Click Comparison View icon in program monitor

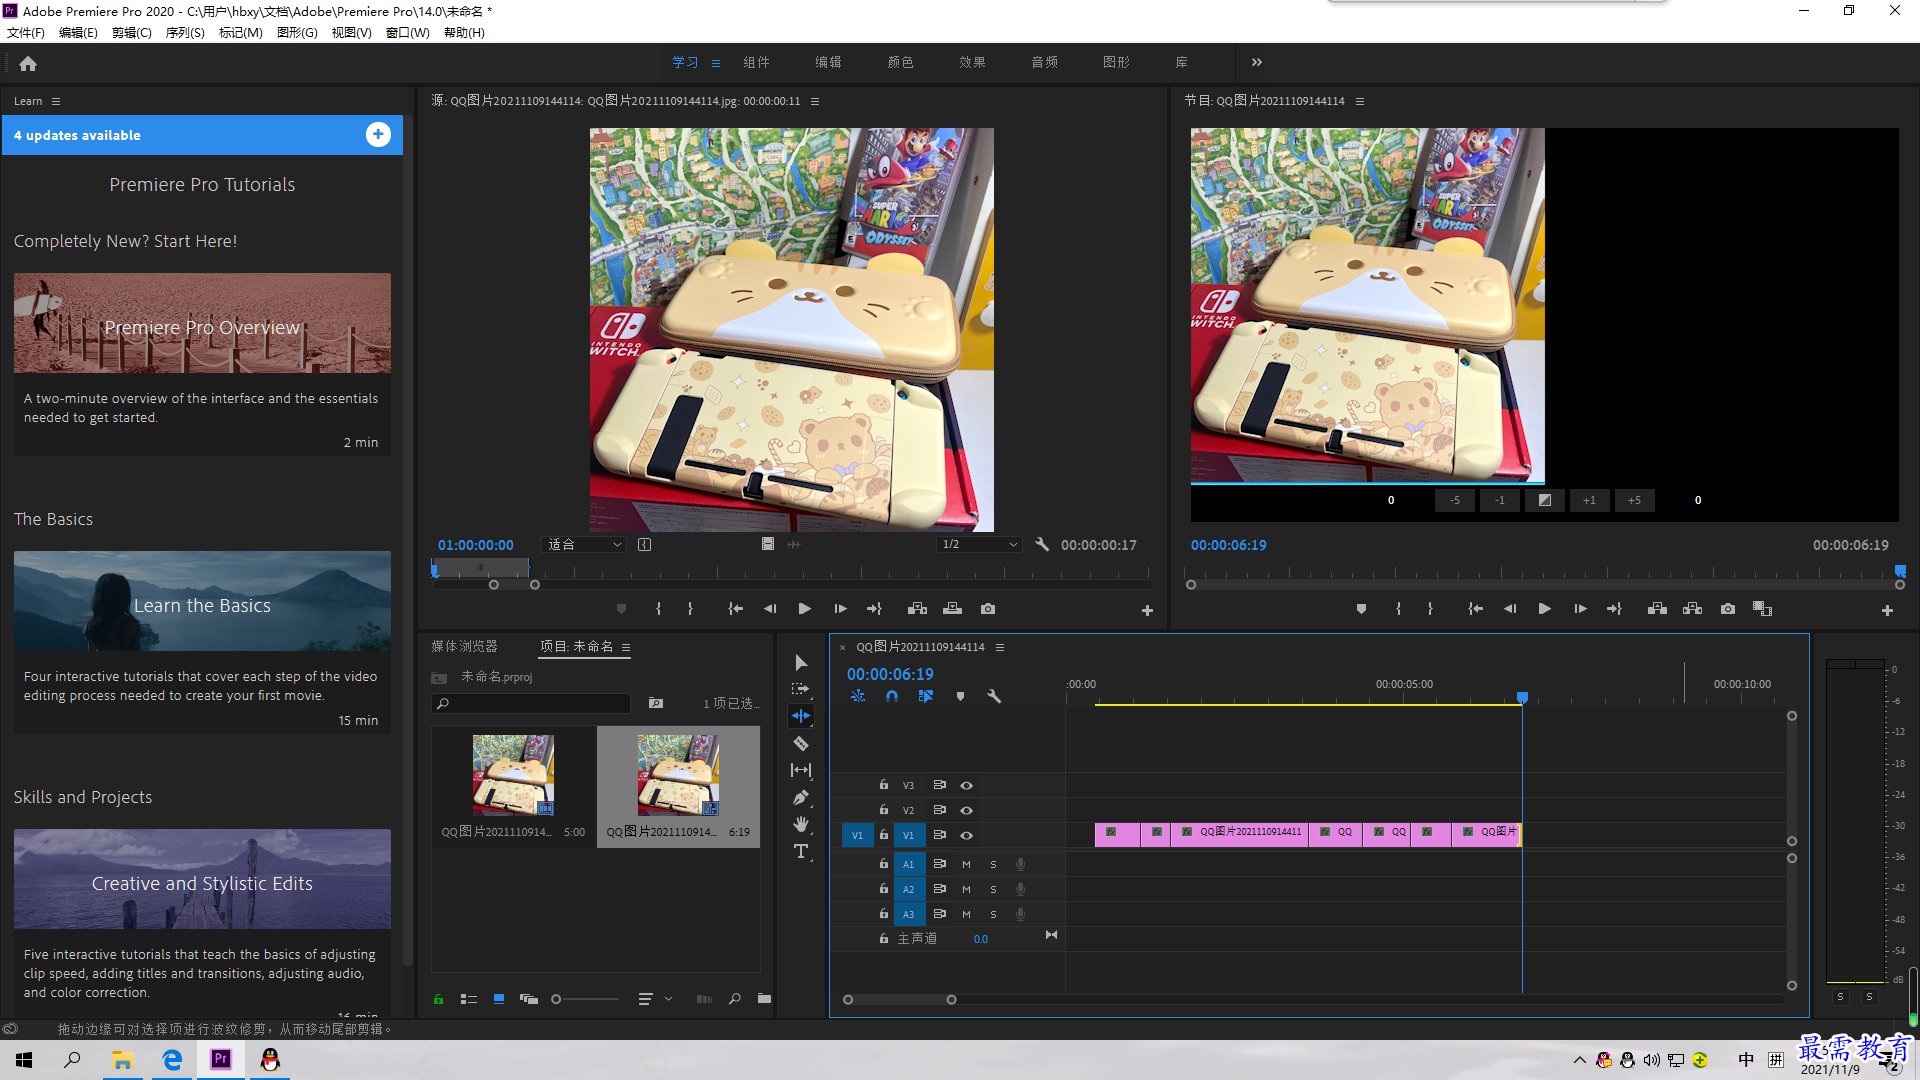coord(1762,609)
